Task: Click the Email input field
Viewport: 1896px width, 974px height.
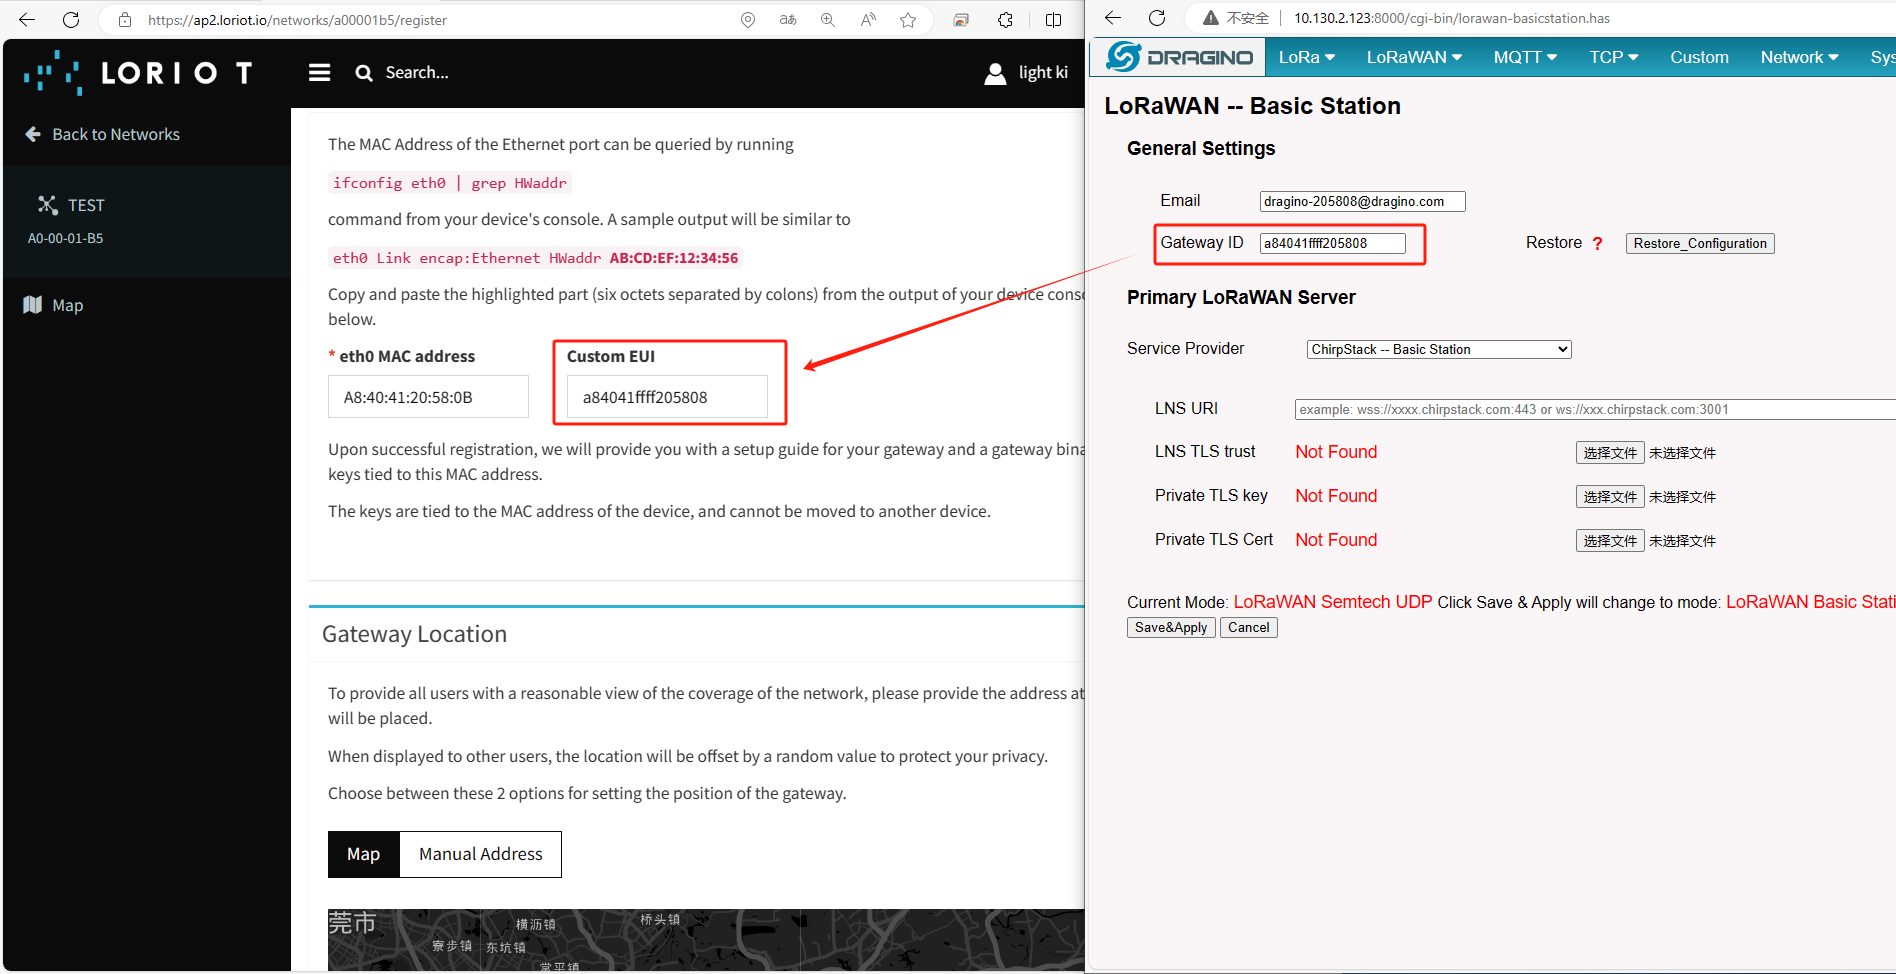Action: 1362,201
